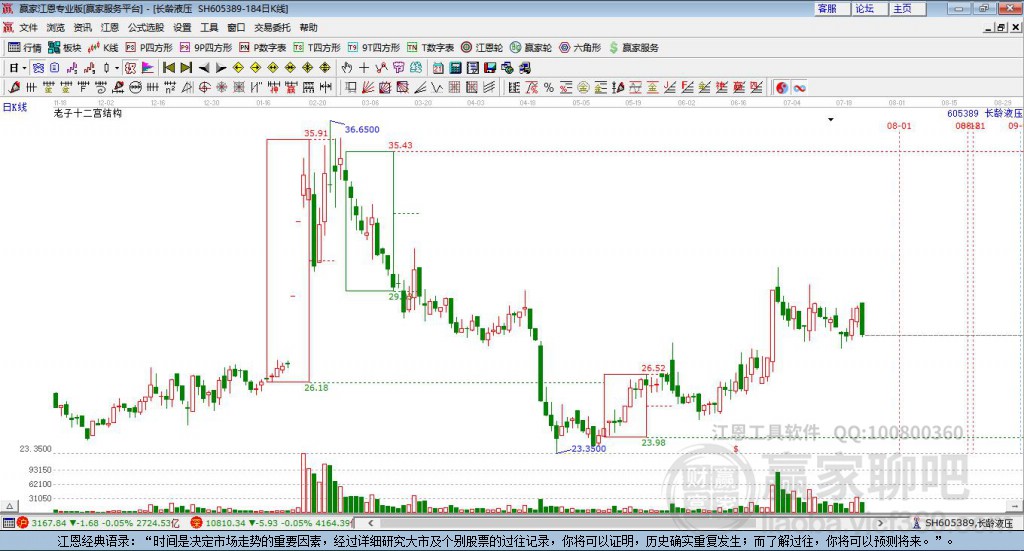Screen dimensions: 1024x551
Task: Toggle the yin-yang icon
Action: [x=782, y=87]
